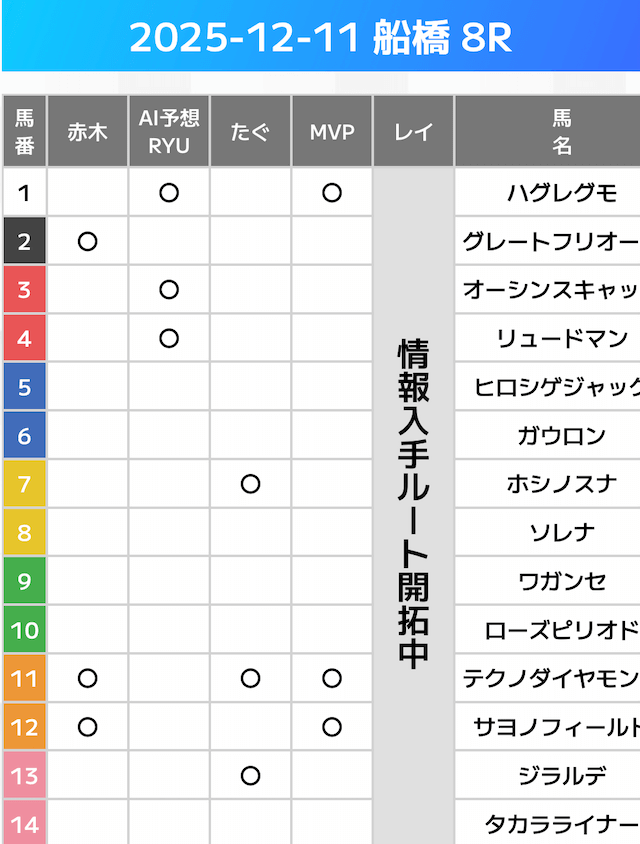The width and height of the screenshot is (640, 844).
Task: Click the 赤木 circle mark for horse 2
Action: click(87, 241)
